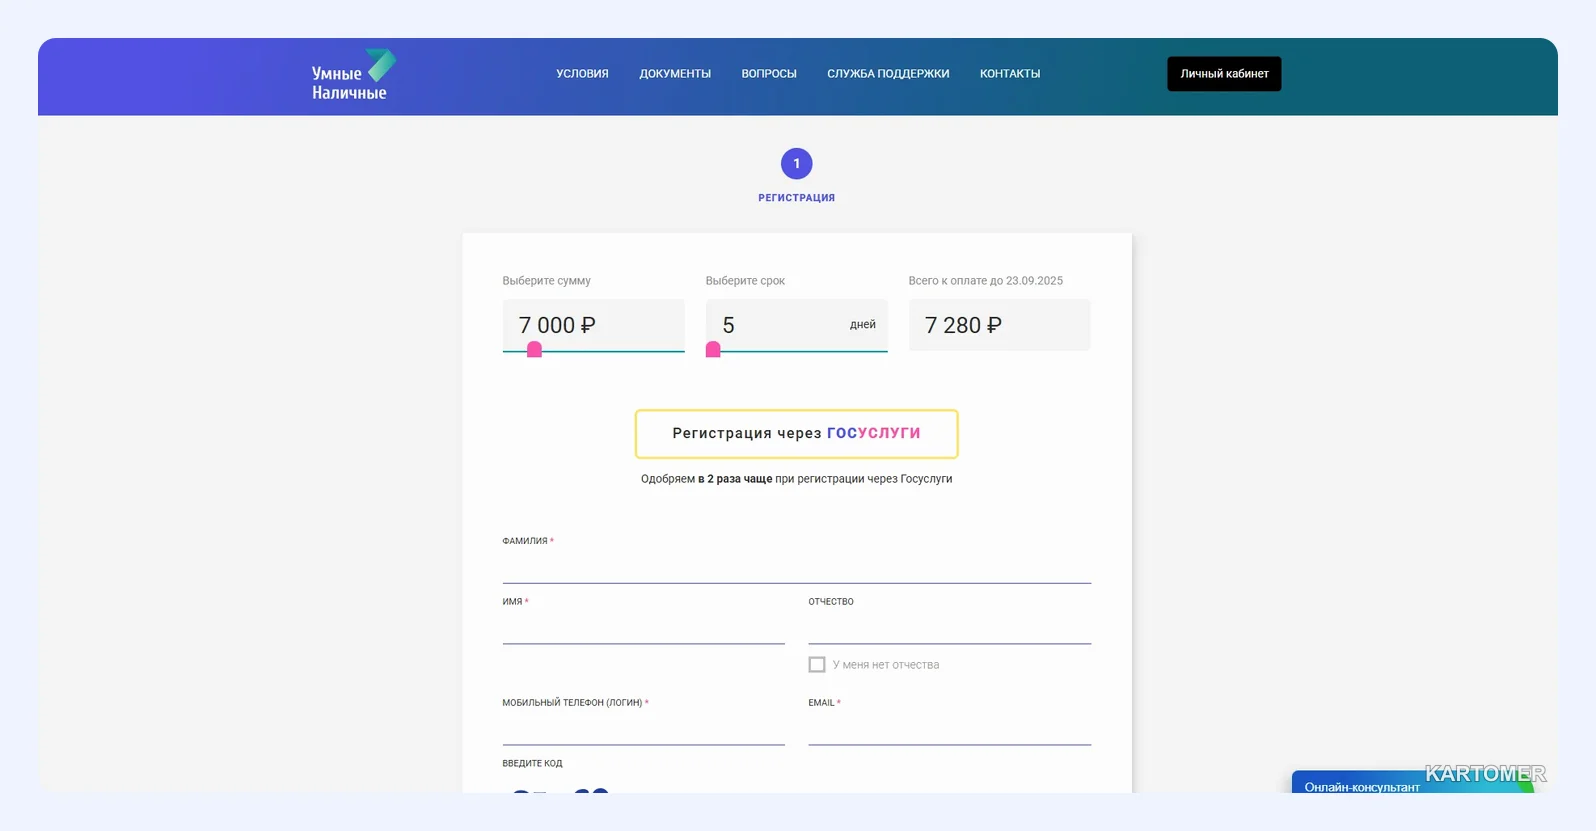Click the 5 дней term field

[796, 325]
